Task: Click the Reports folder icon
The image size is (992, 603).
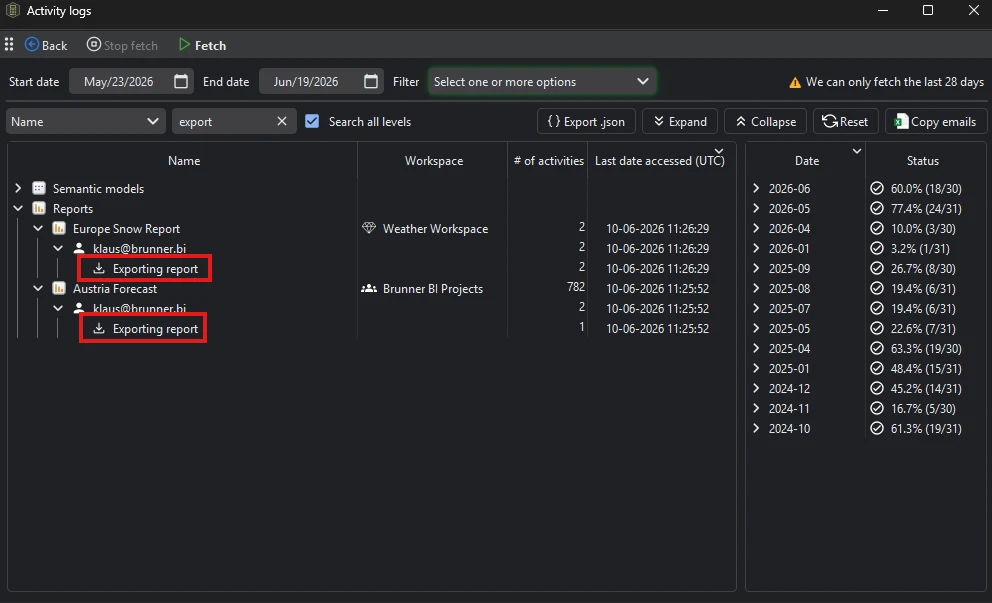Action: (39, 208)
